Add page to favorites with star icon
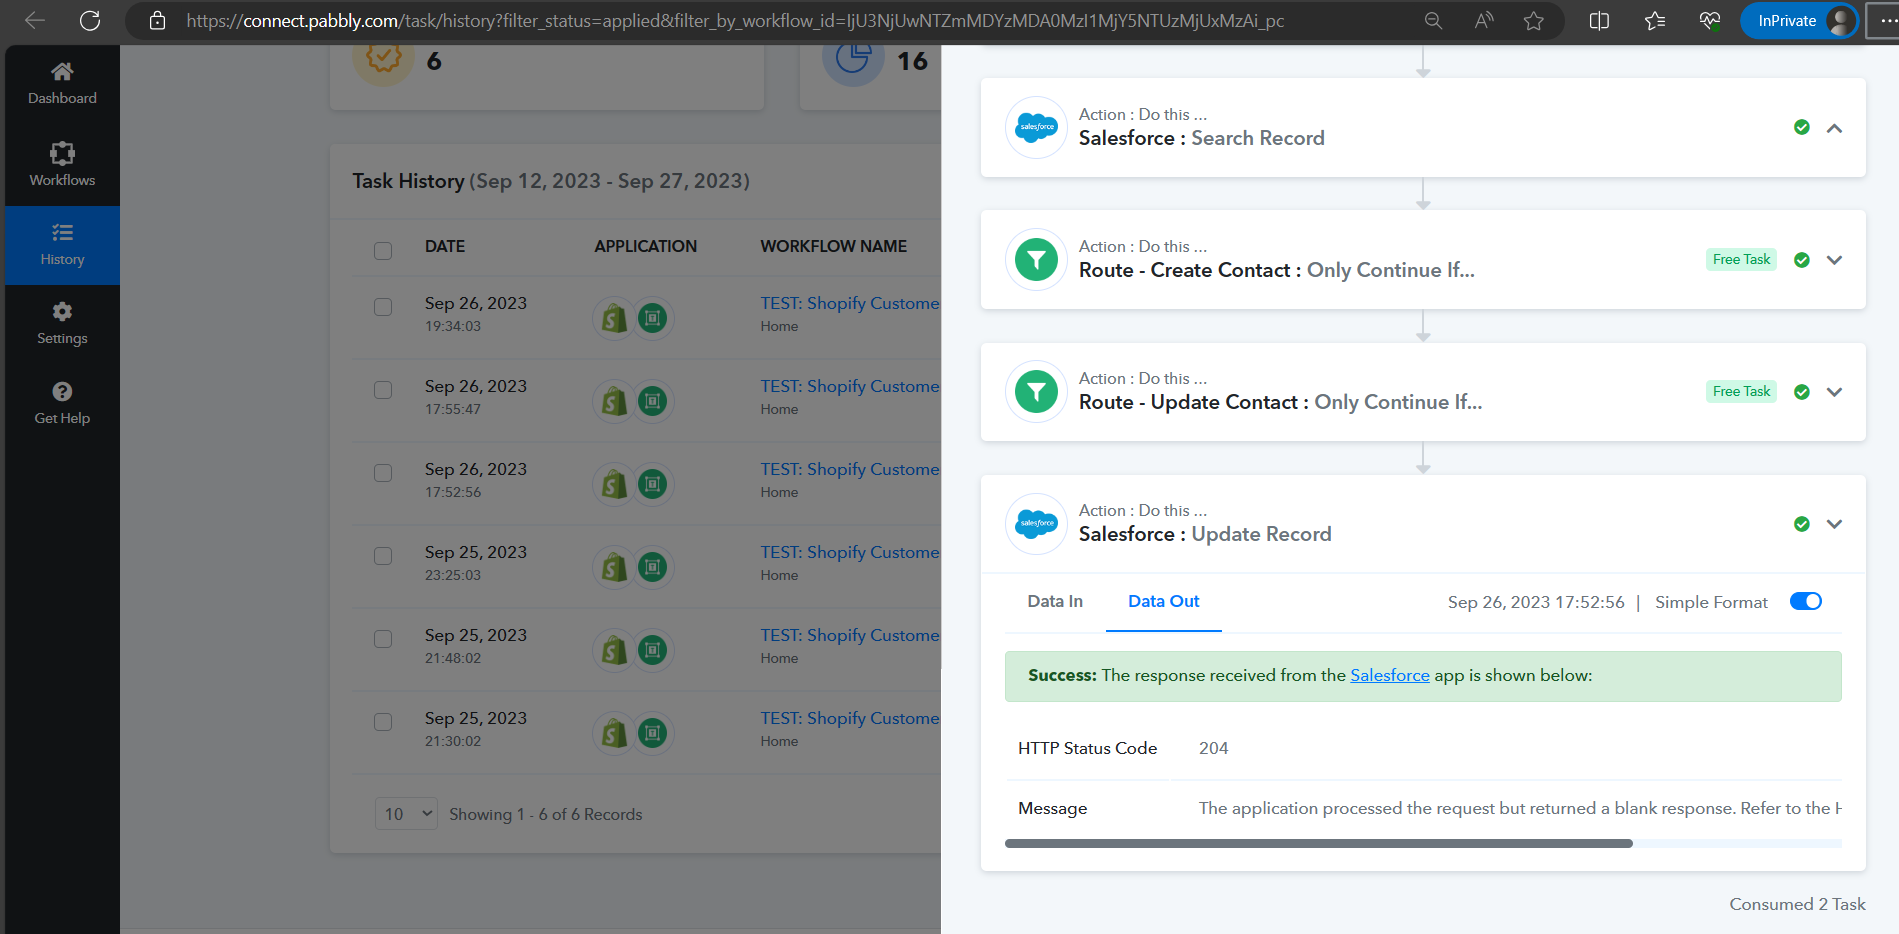1899x934 pixels. [x=1533, y=21]
